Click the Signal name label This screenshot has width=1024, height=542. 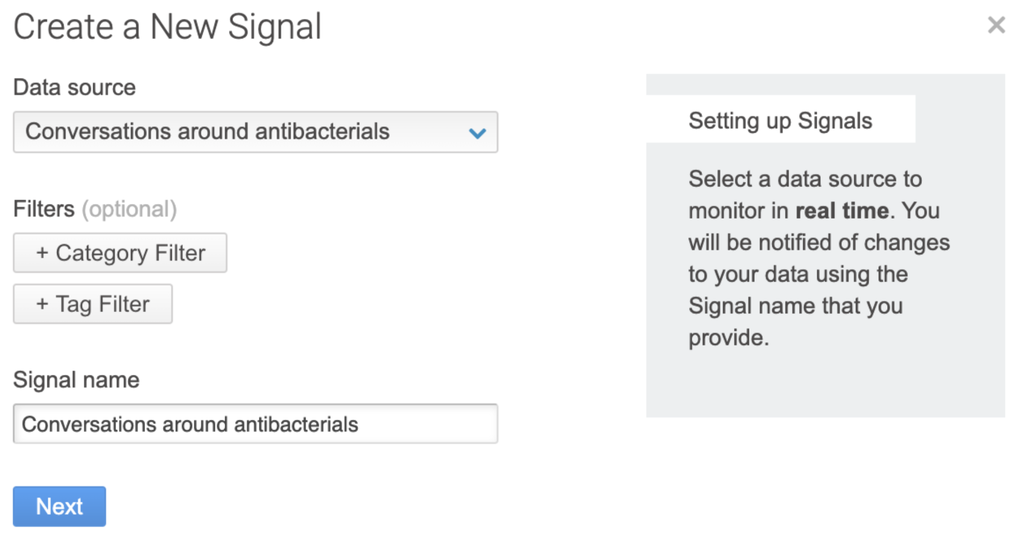pos(76,380)
